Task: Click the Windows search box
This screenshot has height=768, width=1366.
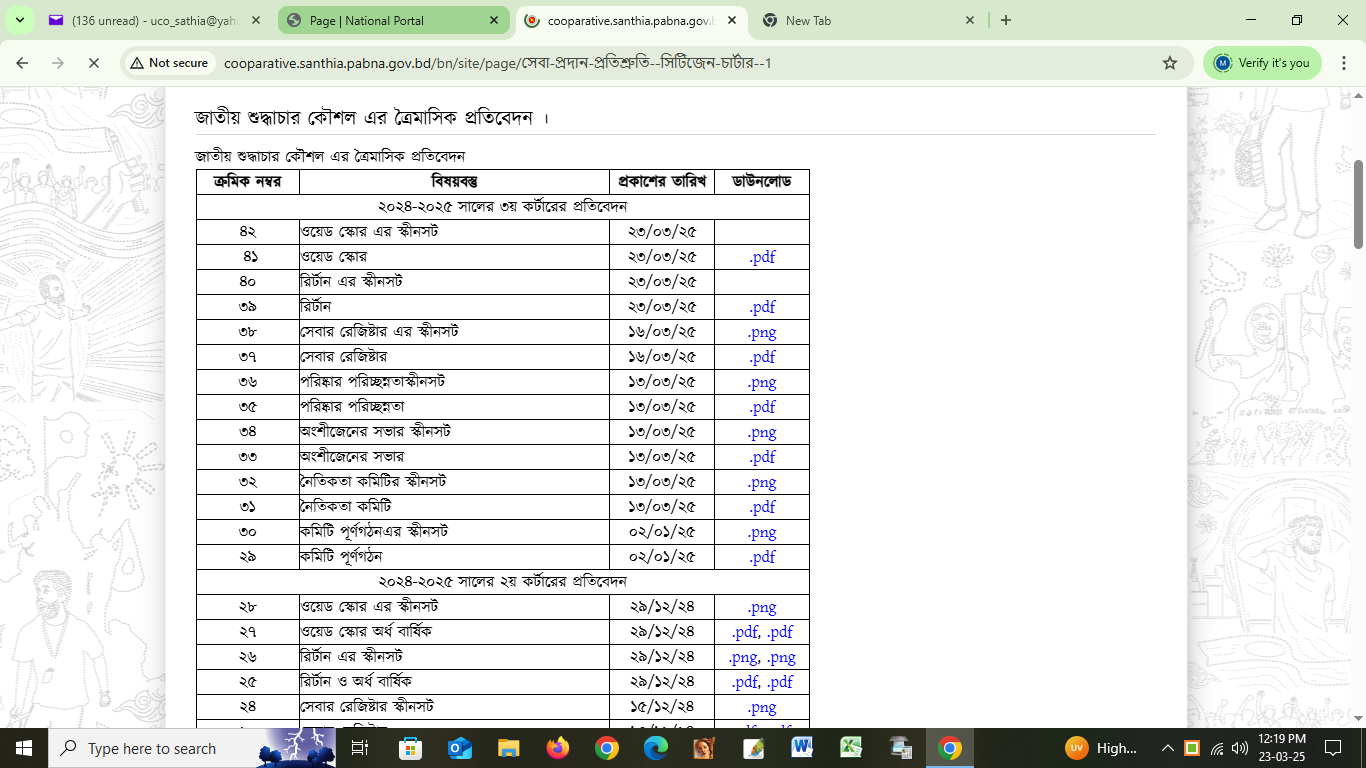Action: click(x=150, y=748)
